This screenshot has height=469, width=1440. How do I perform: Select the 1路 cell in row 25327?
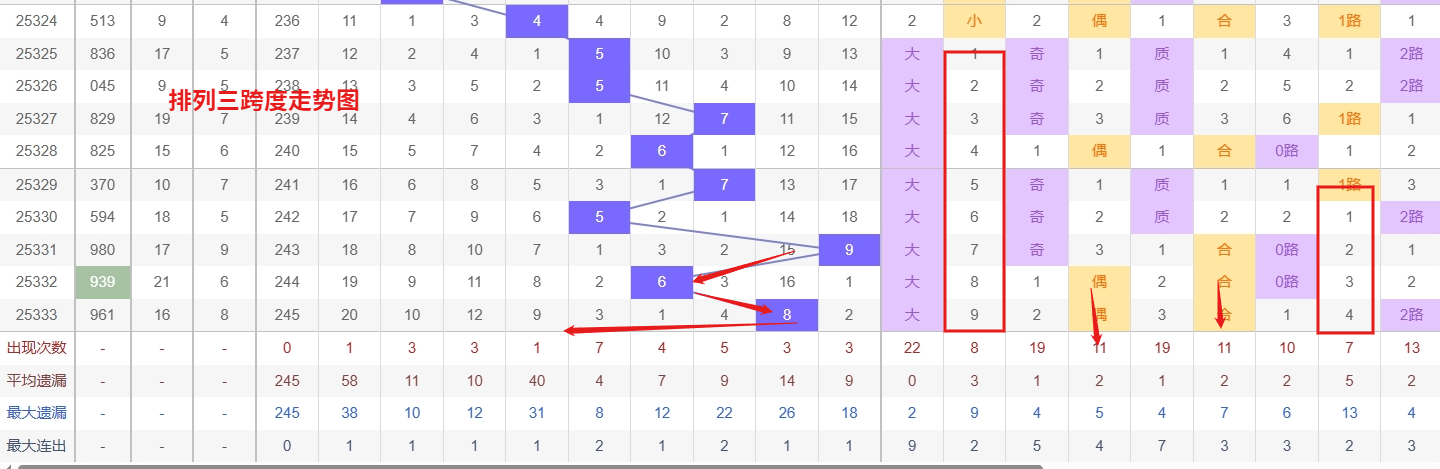1349,119
